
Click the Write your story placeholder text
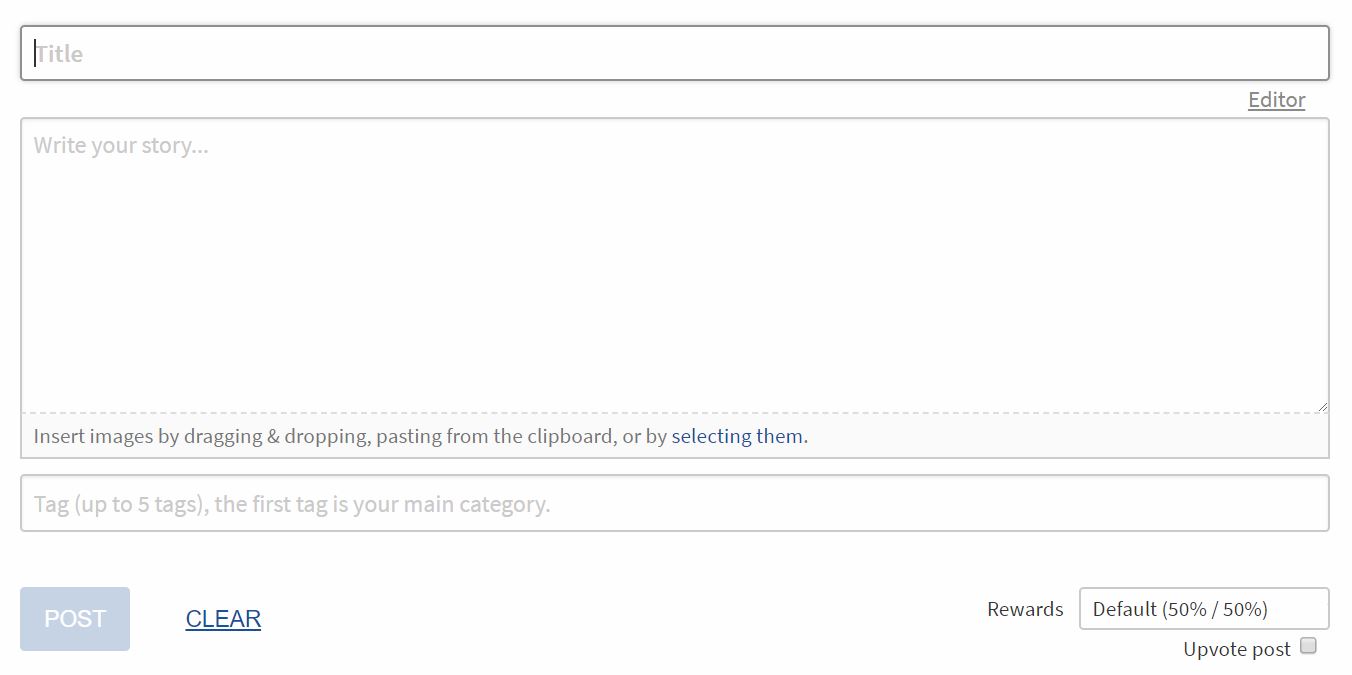coord(121,146)
